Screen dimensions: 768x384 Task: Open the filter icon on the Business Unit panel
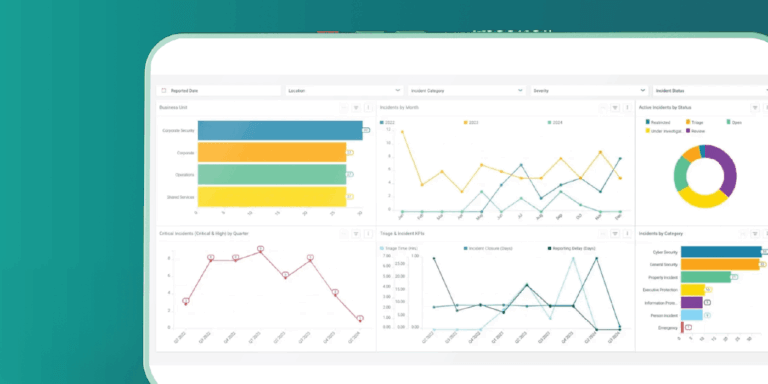click(356, 108)
